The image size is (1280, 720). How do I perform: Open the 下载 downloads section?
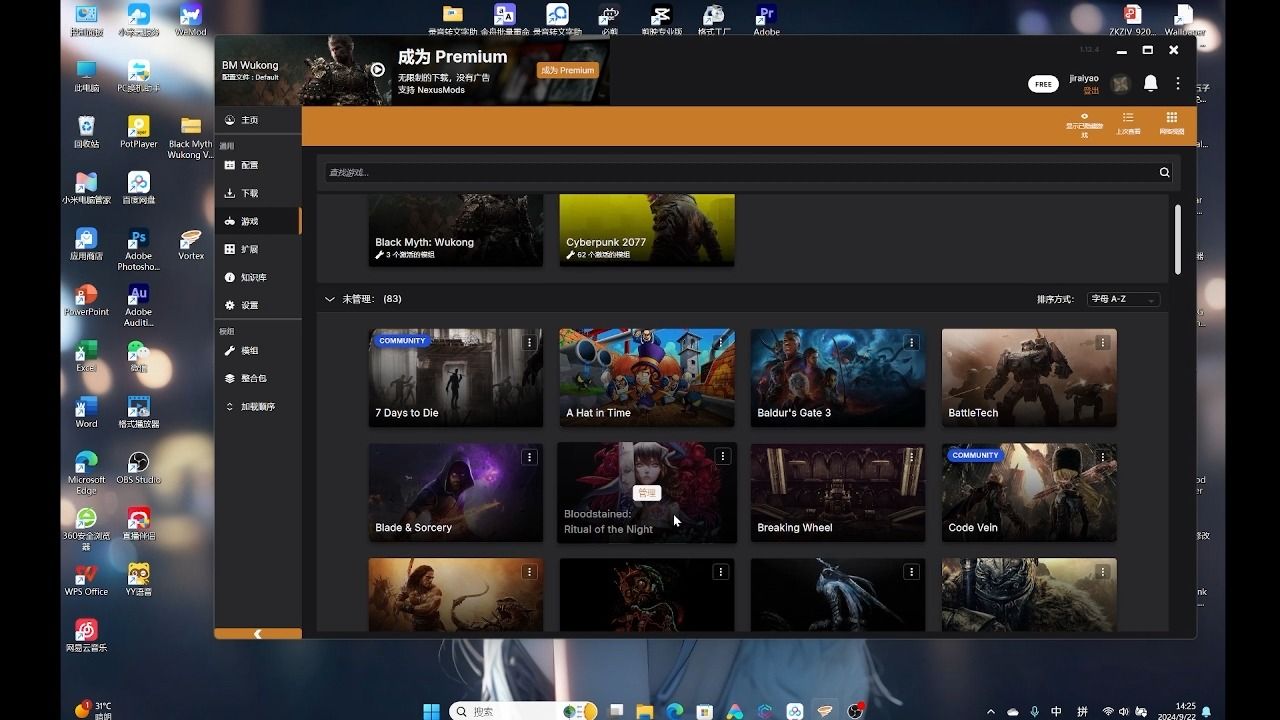coord(258,193)
